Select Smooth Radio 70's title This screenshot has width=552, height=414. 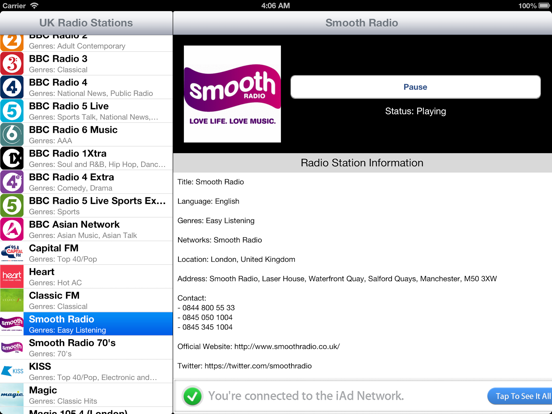pos(72,343)
